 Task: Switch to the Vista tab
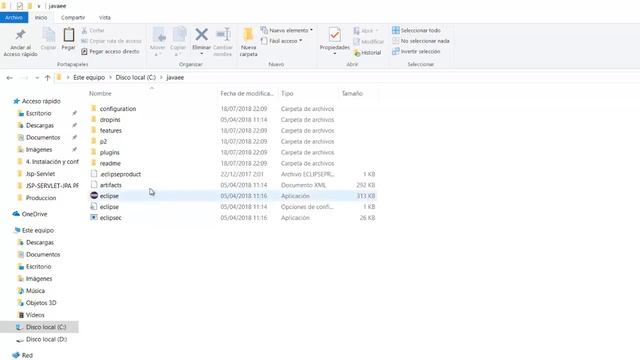click(105, 18)
